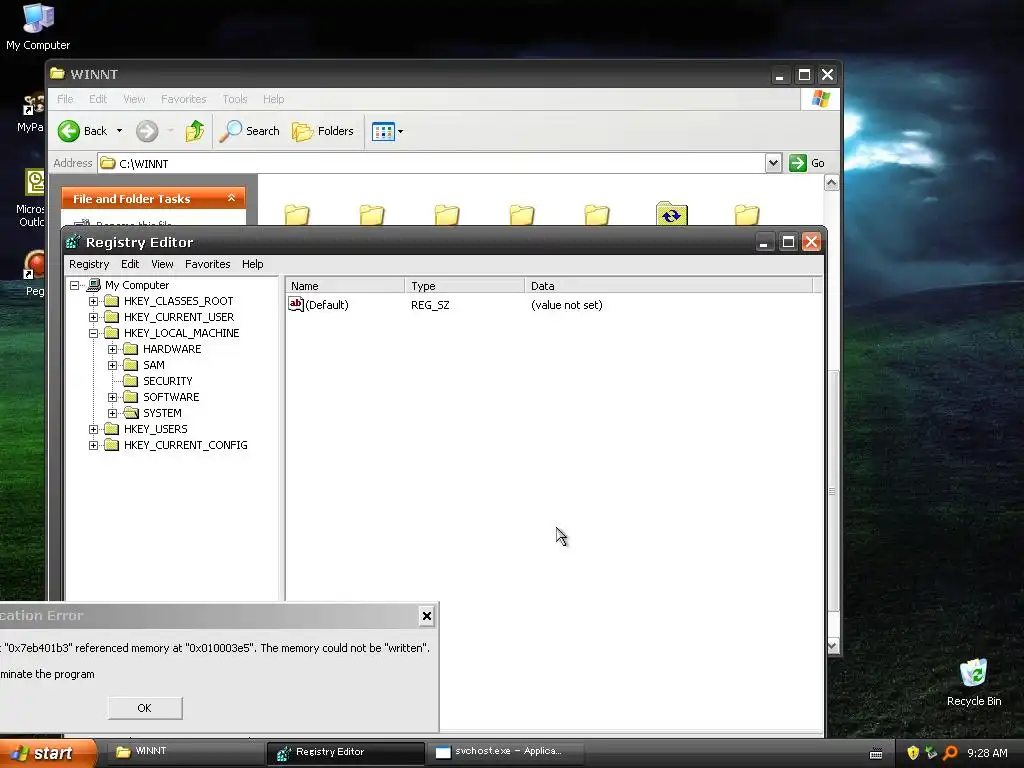Select the folder with blue sync arrows
The image size is (1024, 768).
[x=671, y=214]
